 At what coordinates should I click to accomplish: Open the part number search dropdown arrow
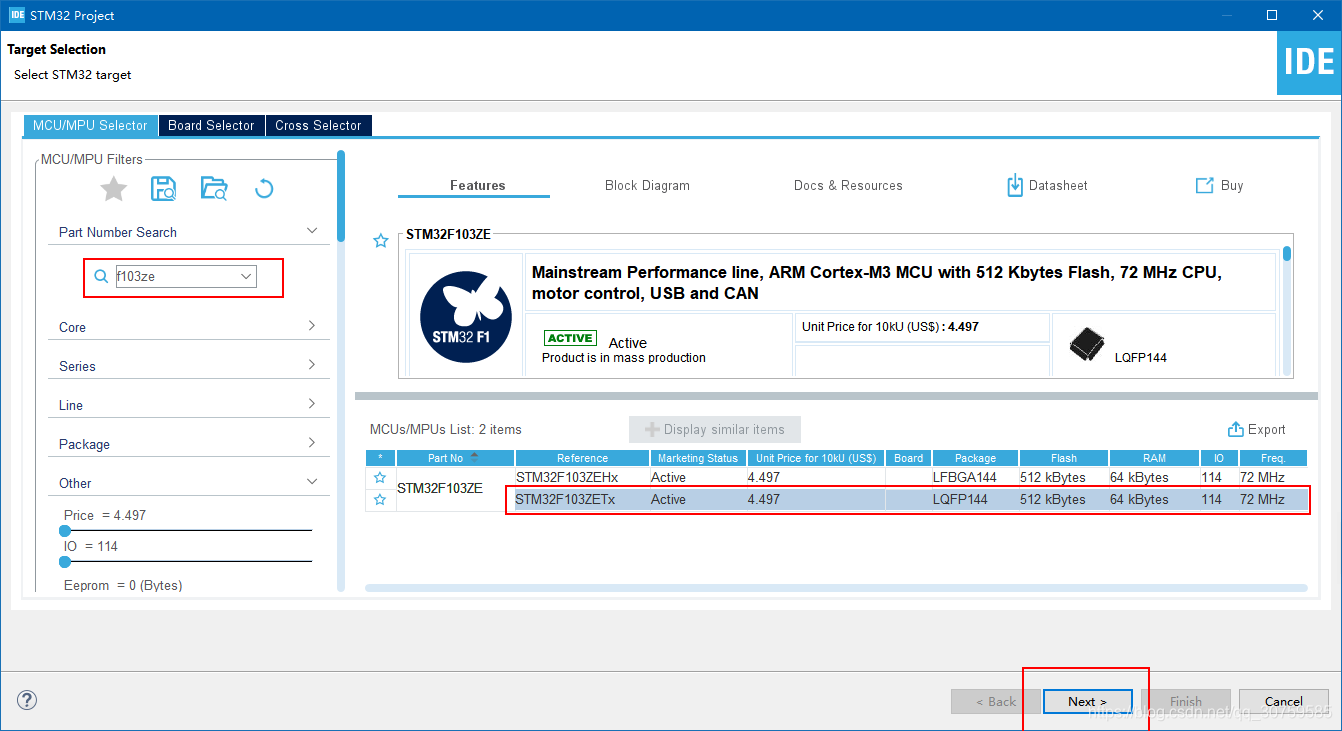coord(246,277)
